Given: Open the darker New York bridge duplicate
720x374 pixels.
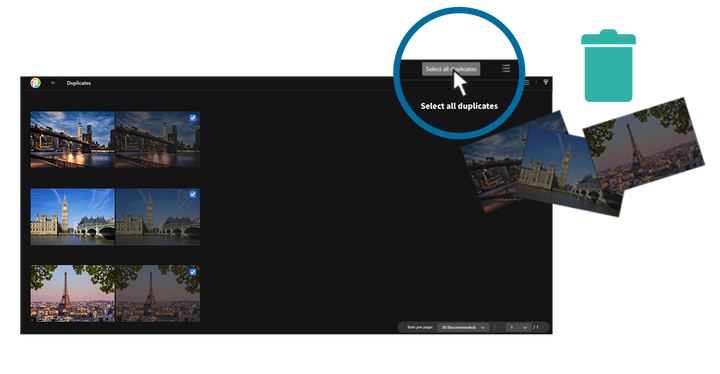Looking at the screenshot, I should click(158, 139).
